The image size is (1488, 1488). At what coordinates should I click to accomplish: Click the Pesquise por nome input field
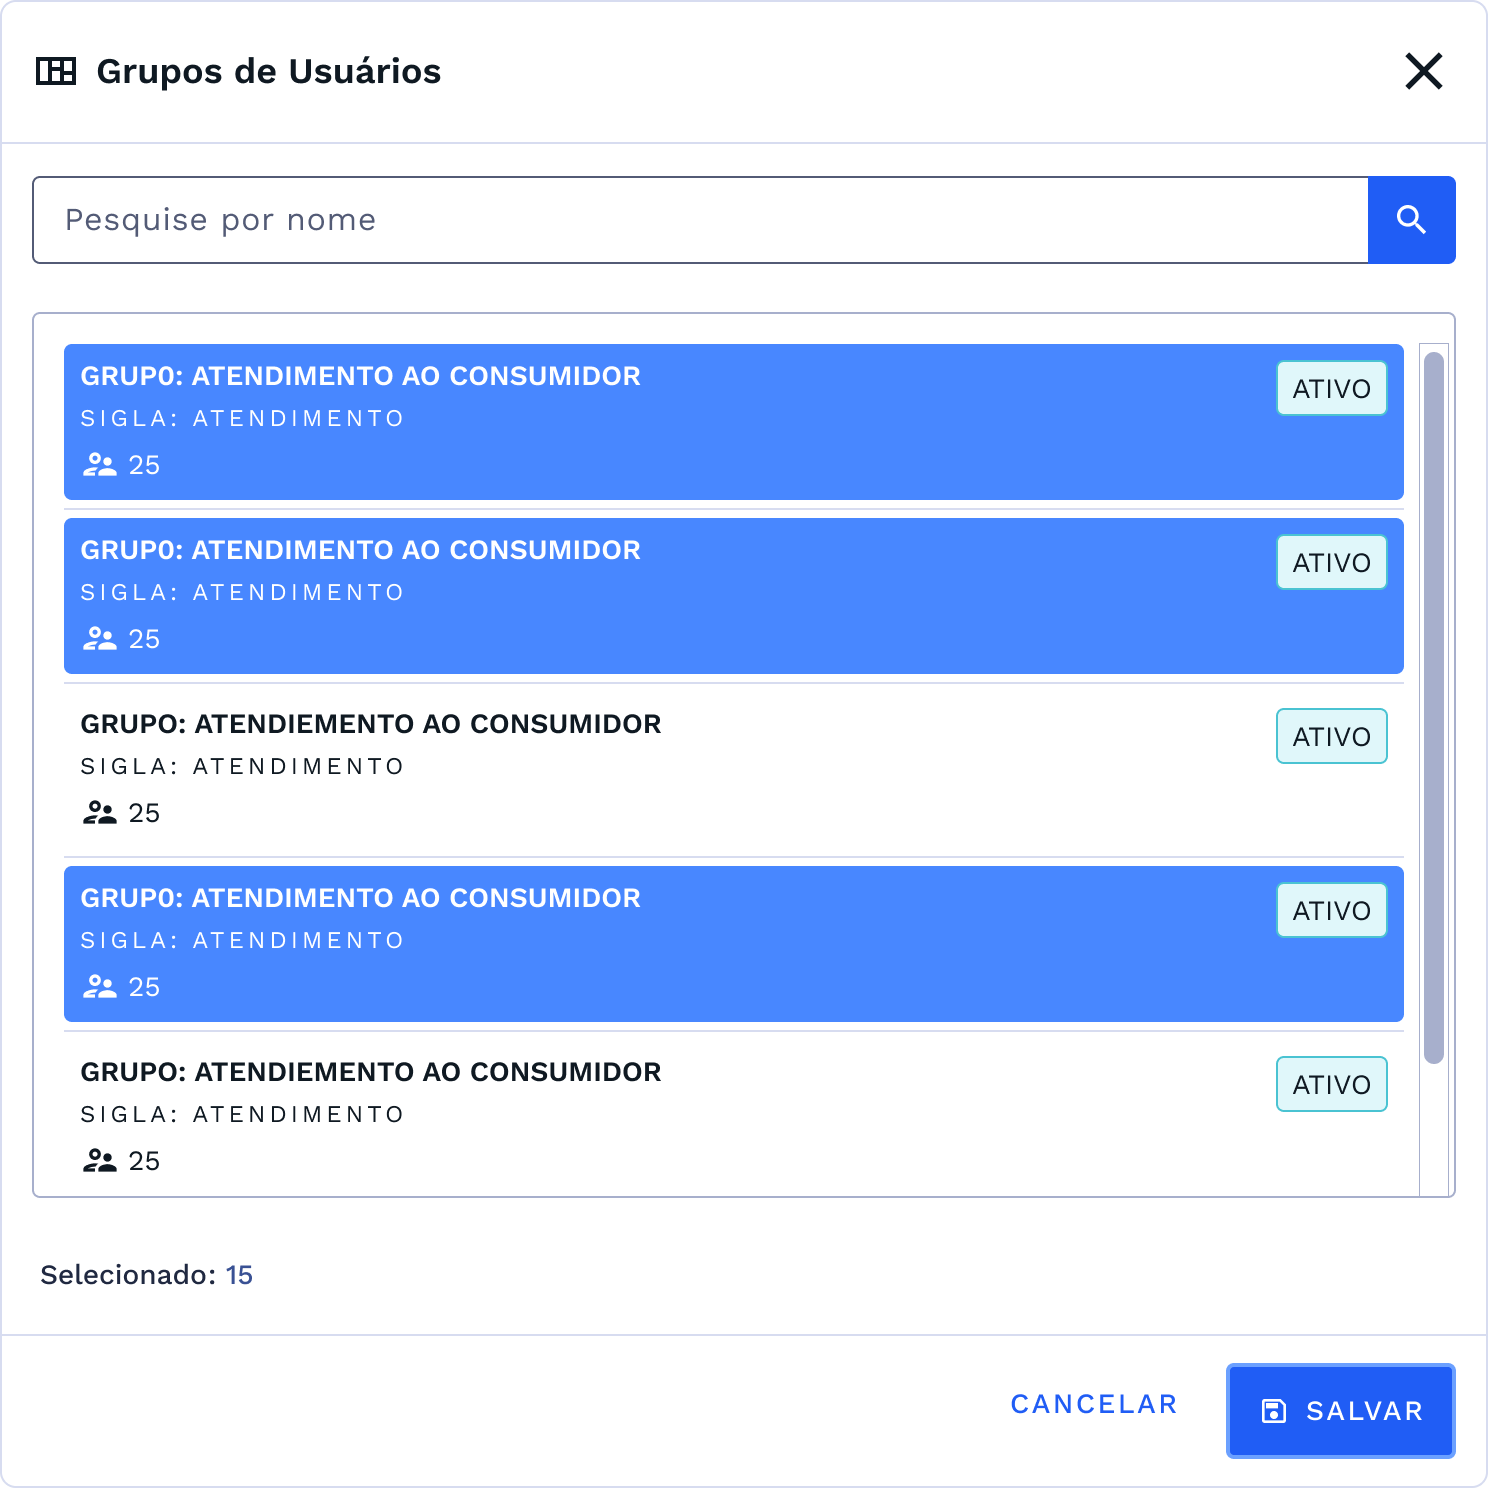pos(700,219)
